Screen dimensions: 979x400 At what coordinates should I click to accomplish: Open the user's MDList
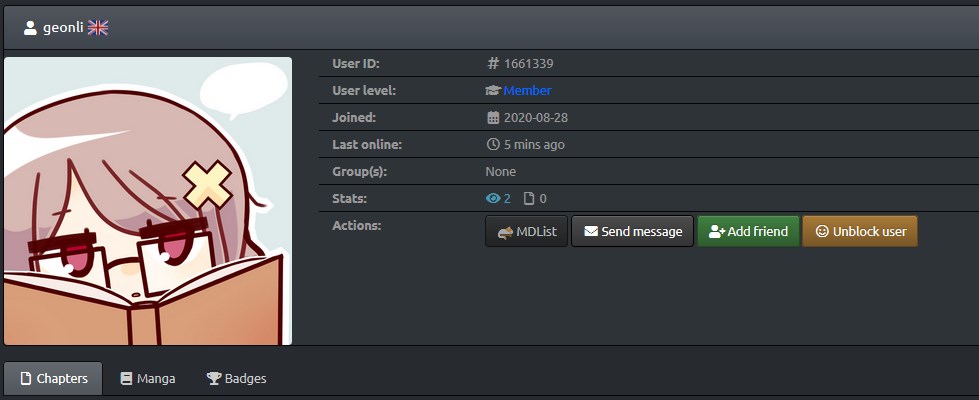[x=526, y=231]
